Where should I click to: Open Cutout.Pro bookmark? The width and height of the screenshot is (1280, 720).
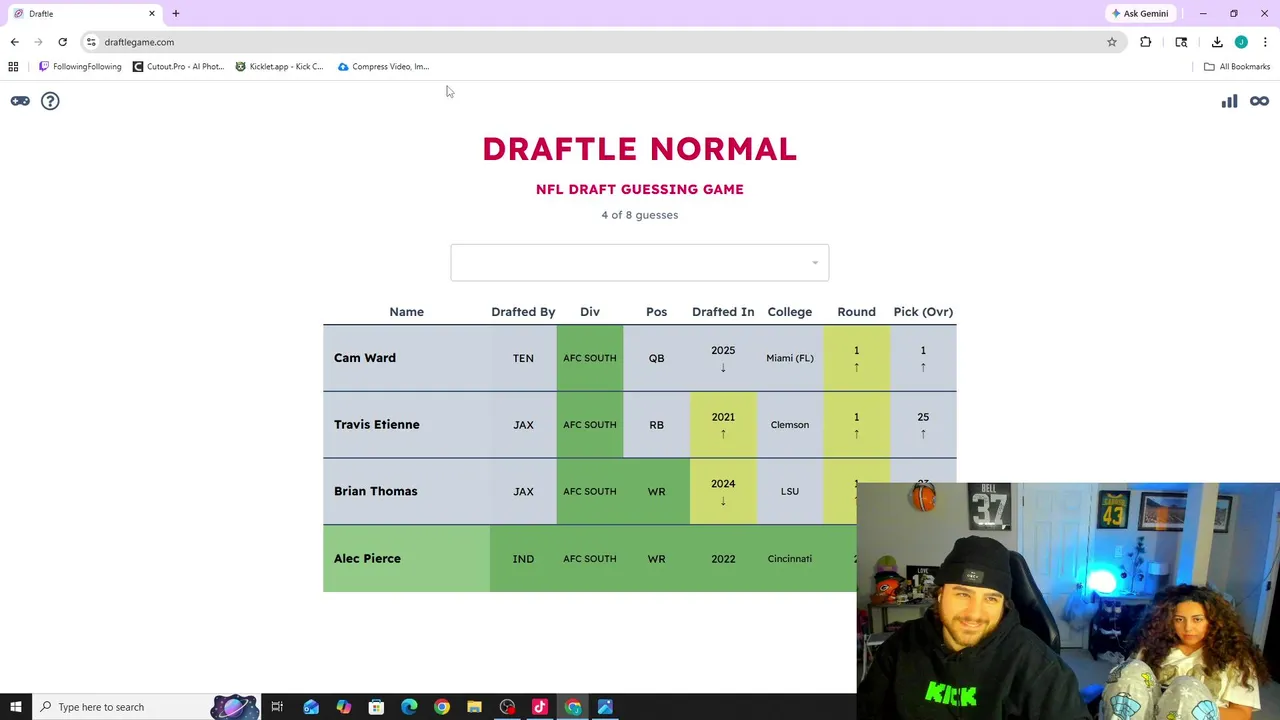tap(178, 67)
